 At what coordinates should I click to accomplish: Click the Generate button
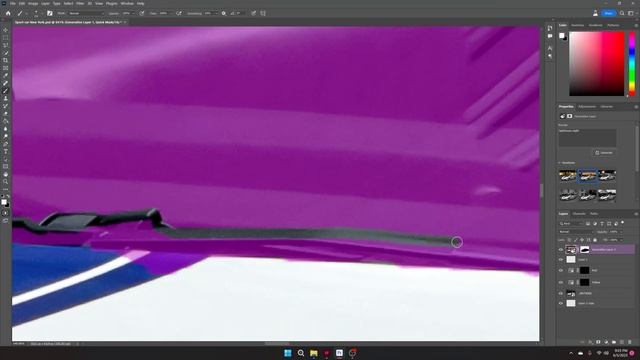(x=604, y=153)
